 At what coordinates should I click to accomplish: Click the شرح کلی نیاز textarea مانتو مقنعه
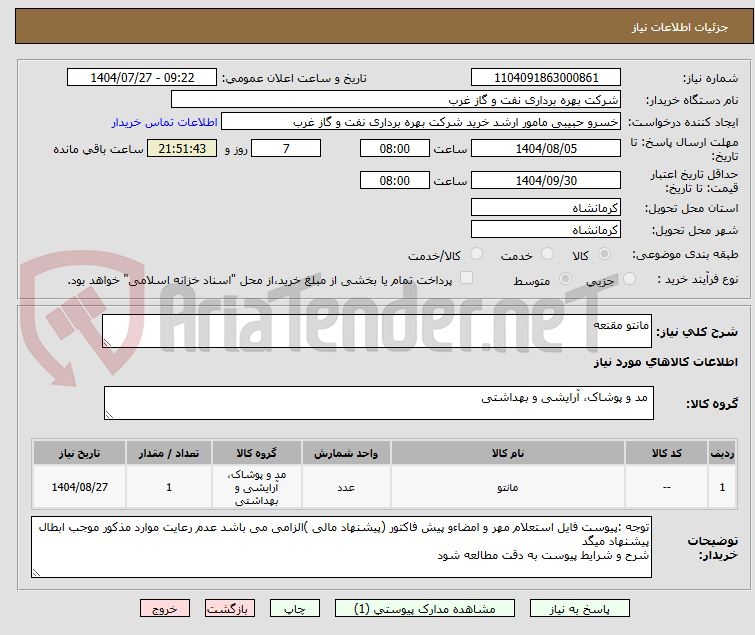377,331
